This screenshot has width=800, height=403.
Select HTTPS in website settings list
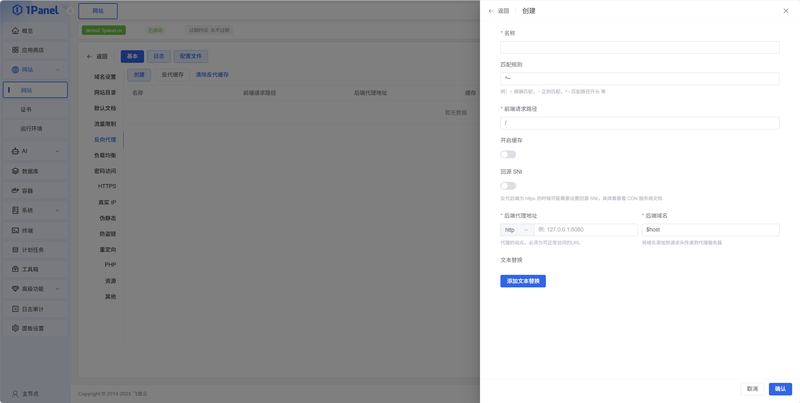107,186
